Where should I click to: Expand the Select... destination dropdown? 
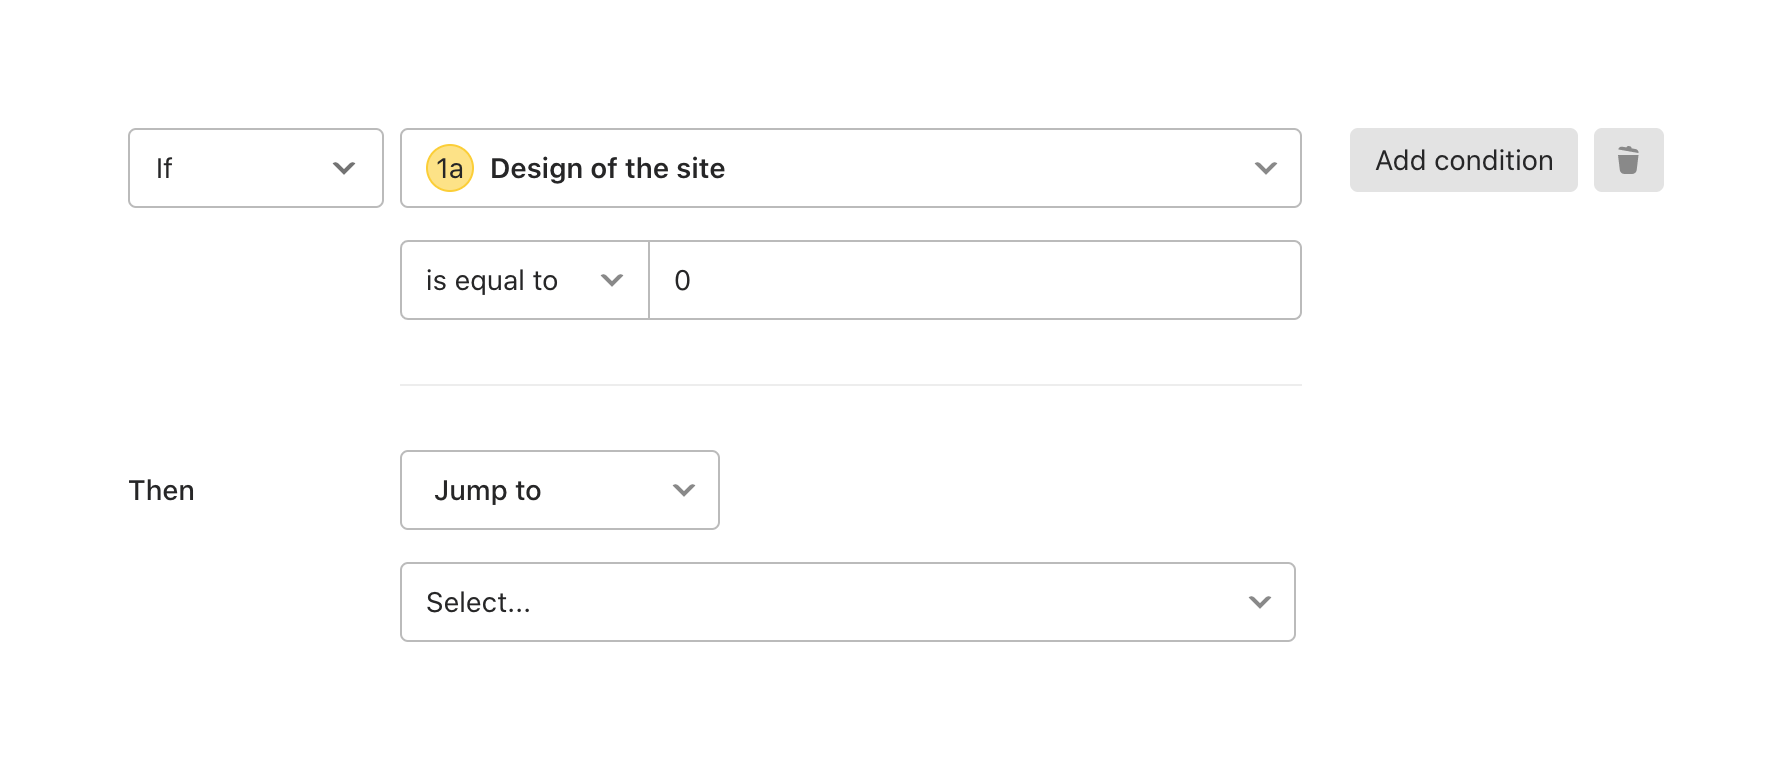click(847, 602)
